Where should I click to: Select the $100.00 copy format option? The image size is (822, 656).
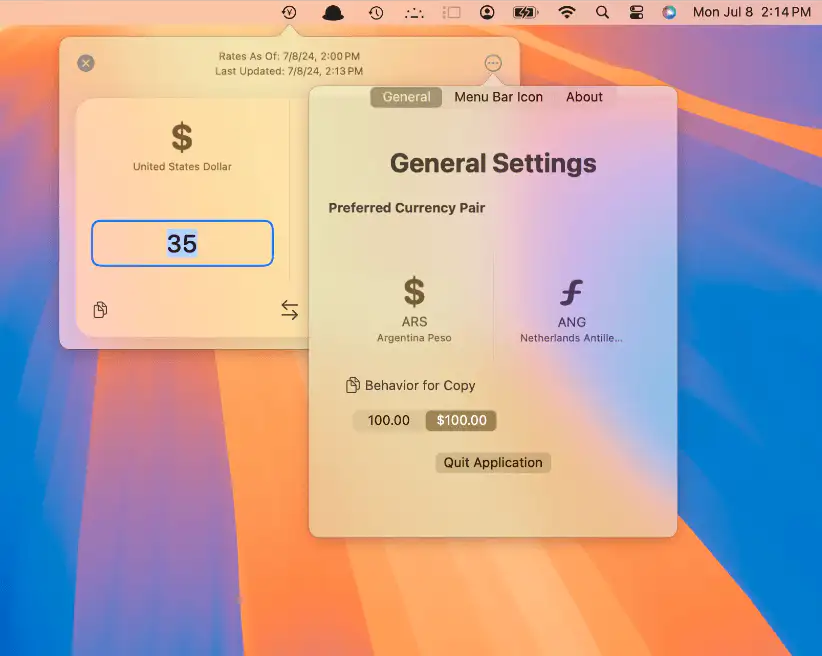pyautogui.click(x=461, y=421)
